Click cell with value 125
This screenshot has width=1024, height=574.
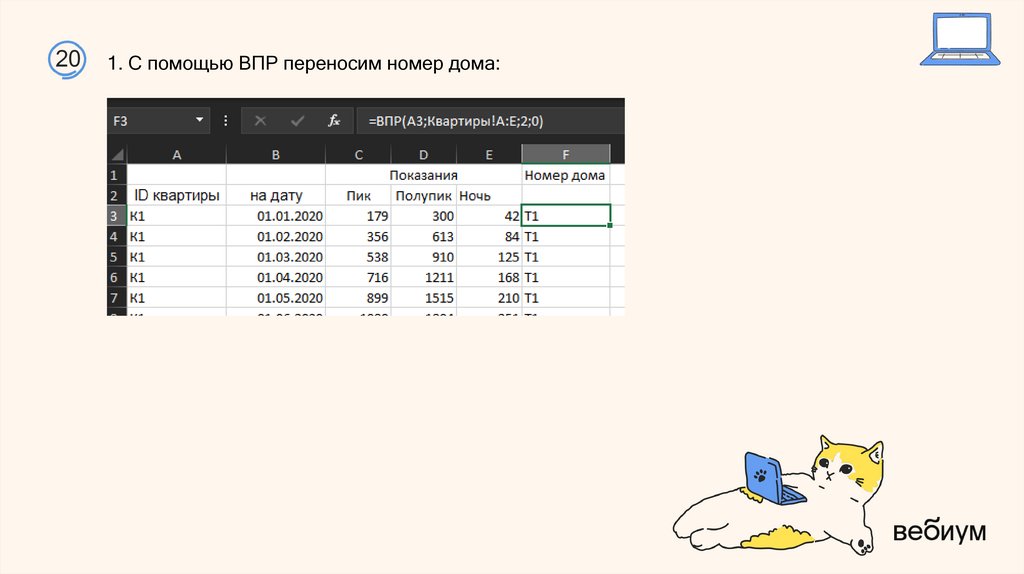point(489,257)
